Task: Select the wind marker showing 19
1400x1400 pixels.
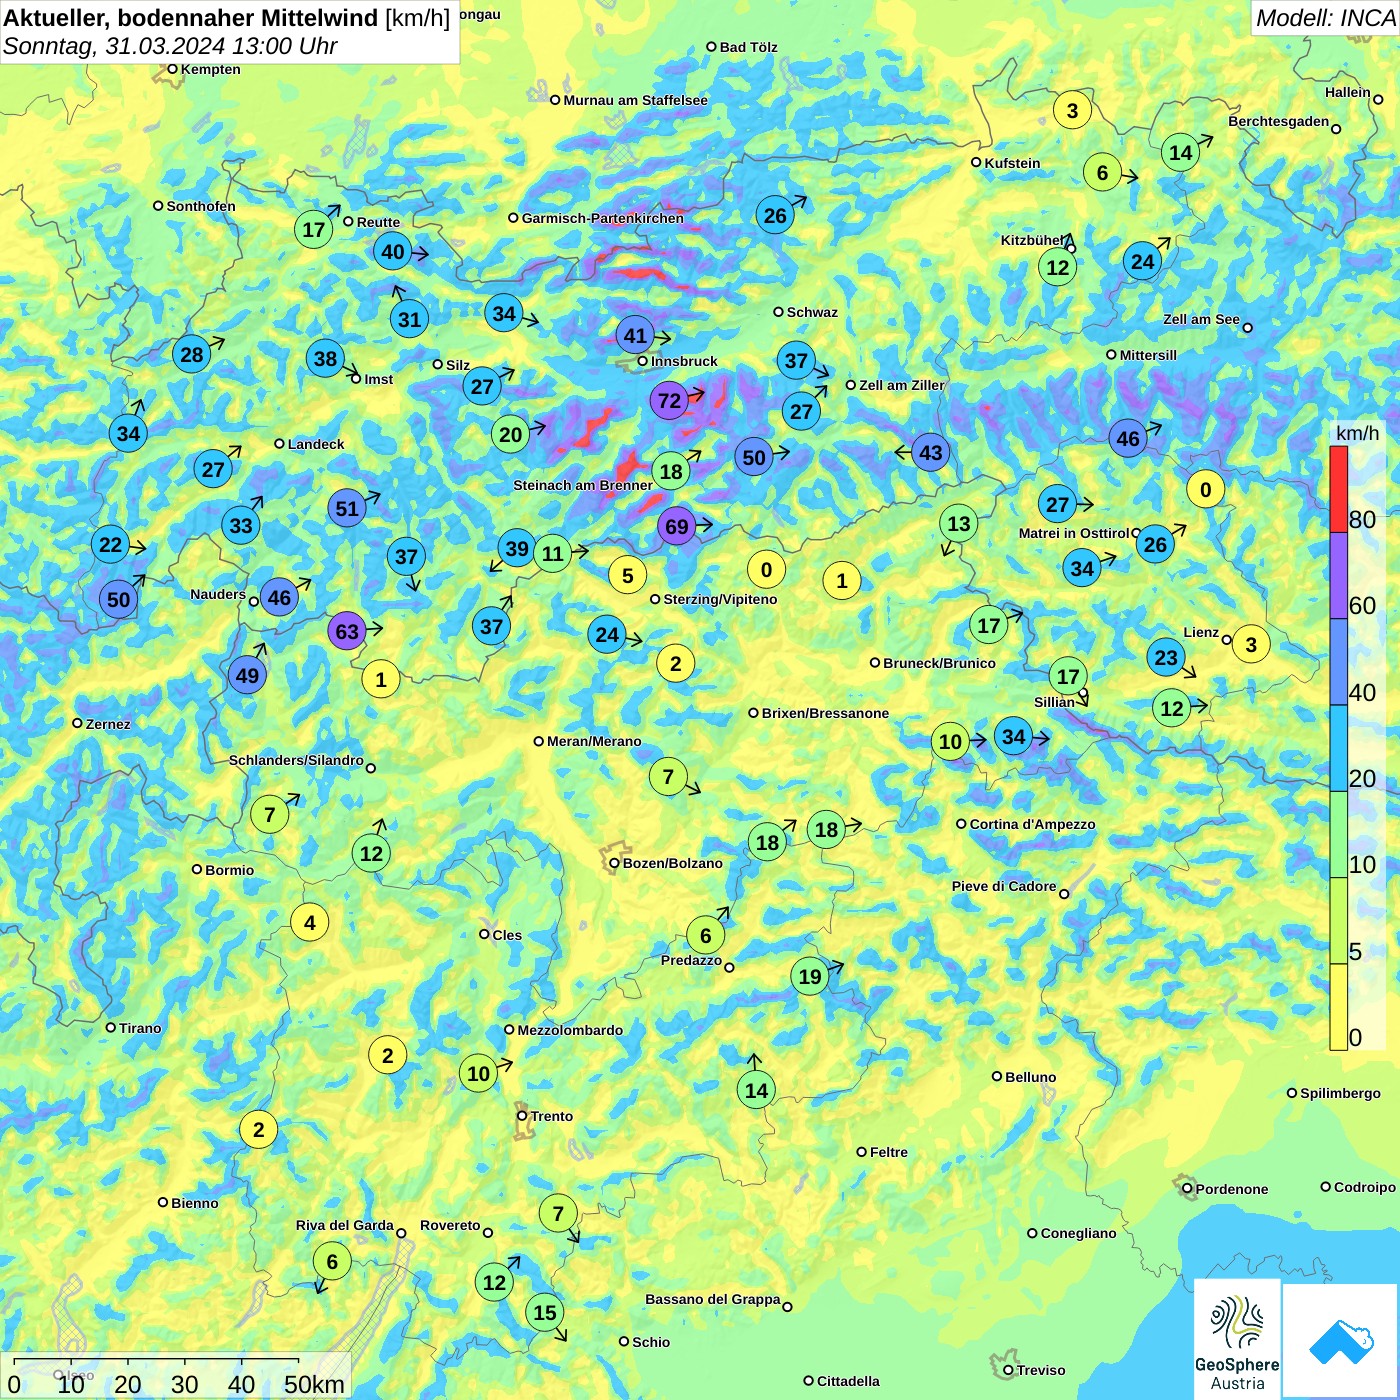Action: pos(810,976)
